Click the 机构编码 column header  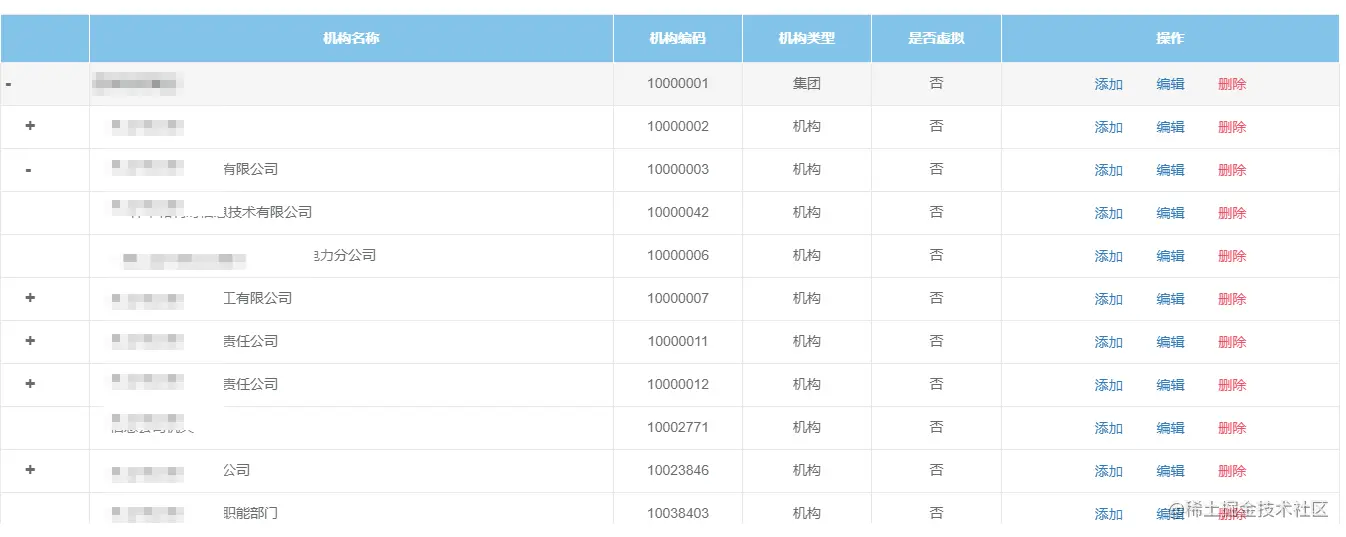[677, 39]
